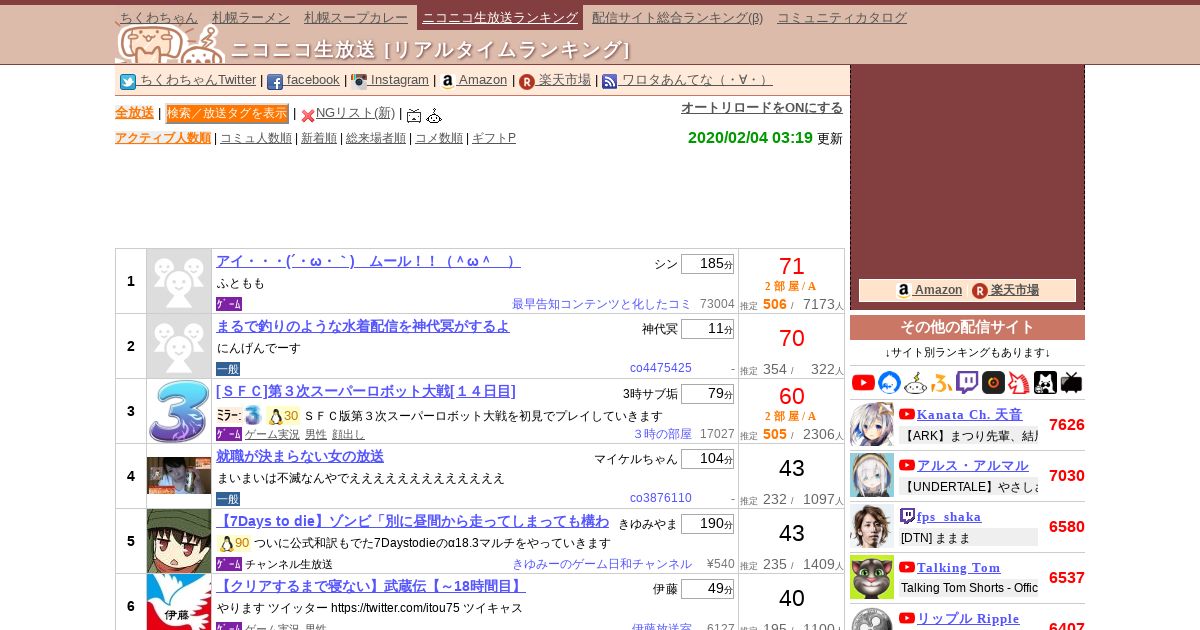This screenshot has width=1200, height=630.
Task: Turn on auto reload via オートリロードをONにする
Action: [x=762, y=107]
